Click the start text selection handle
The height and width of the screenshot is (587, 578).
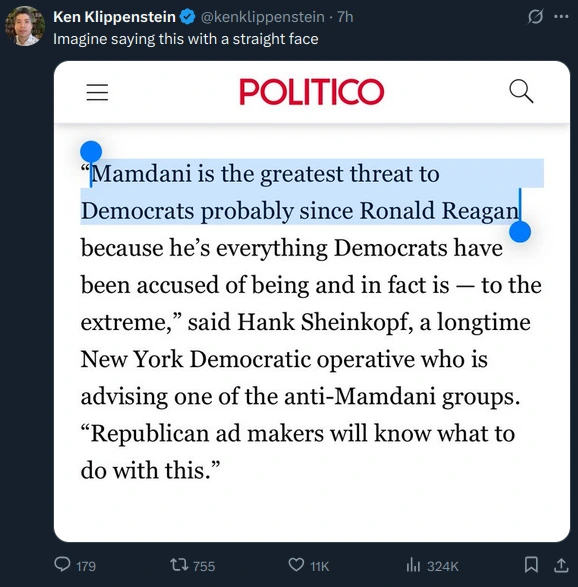(91, 152)
